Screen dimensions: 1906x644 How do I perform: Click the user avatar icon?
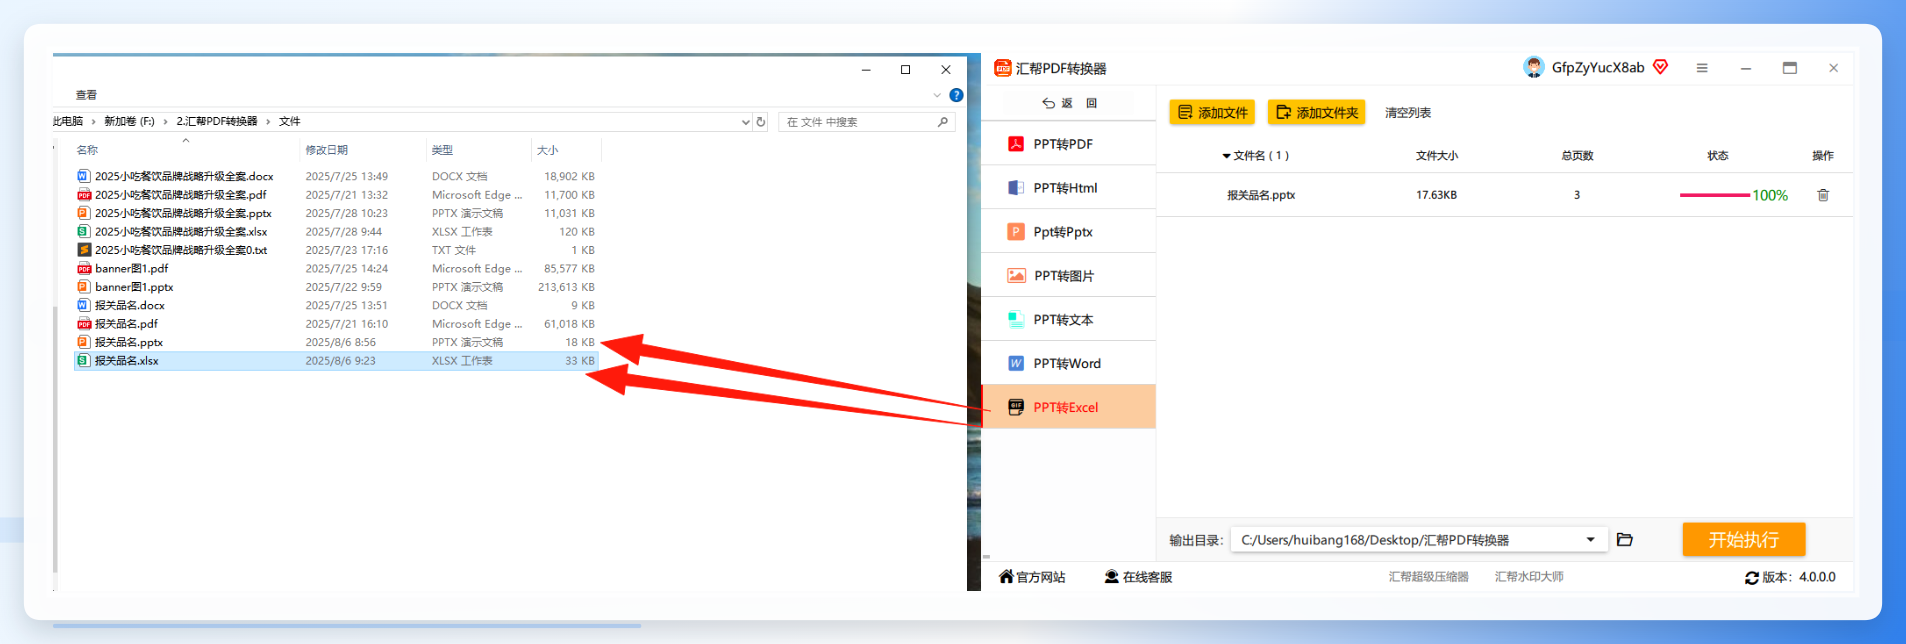(1533, 67)
